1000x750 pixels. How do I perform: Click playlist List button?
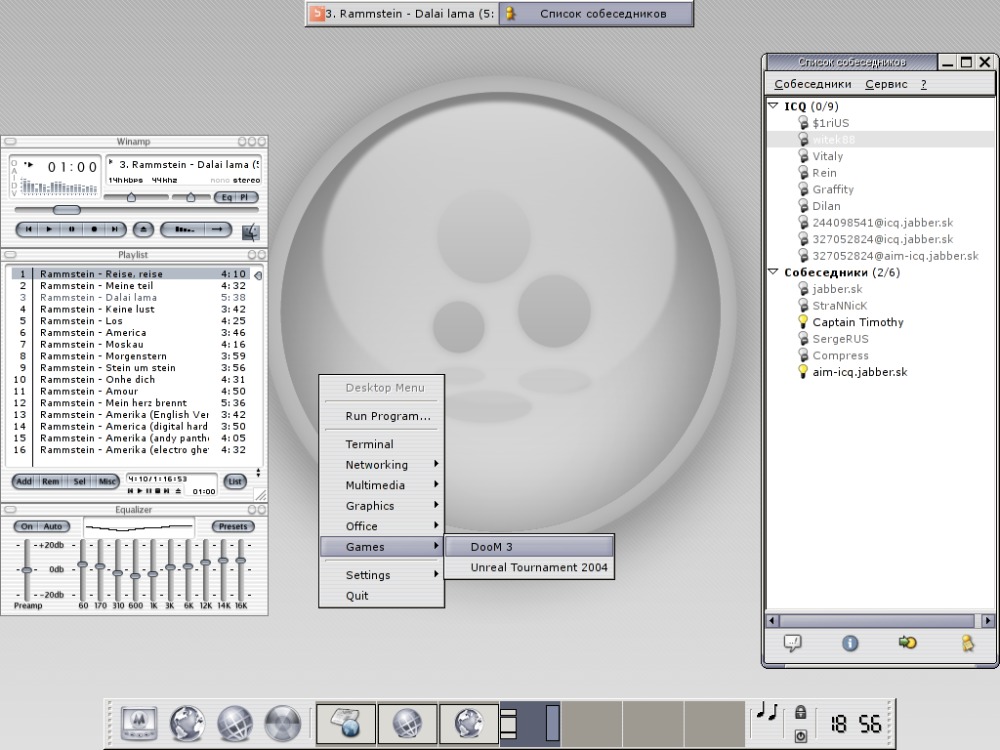(235, 482)
